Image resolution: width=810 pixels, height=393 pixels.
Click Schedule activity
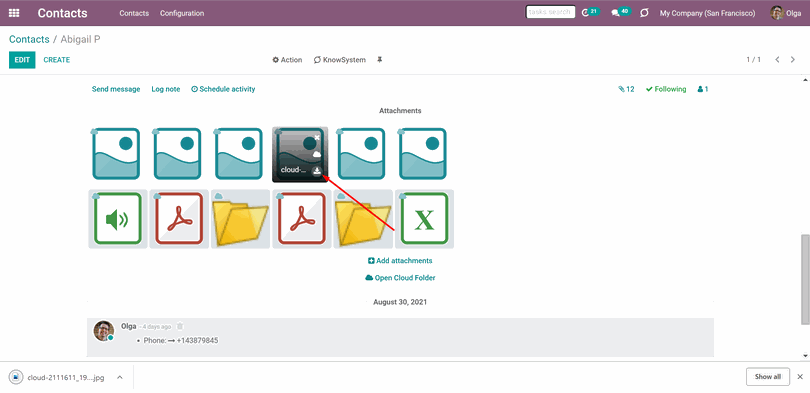(223, 89)
